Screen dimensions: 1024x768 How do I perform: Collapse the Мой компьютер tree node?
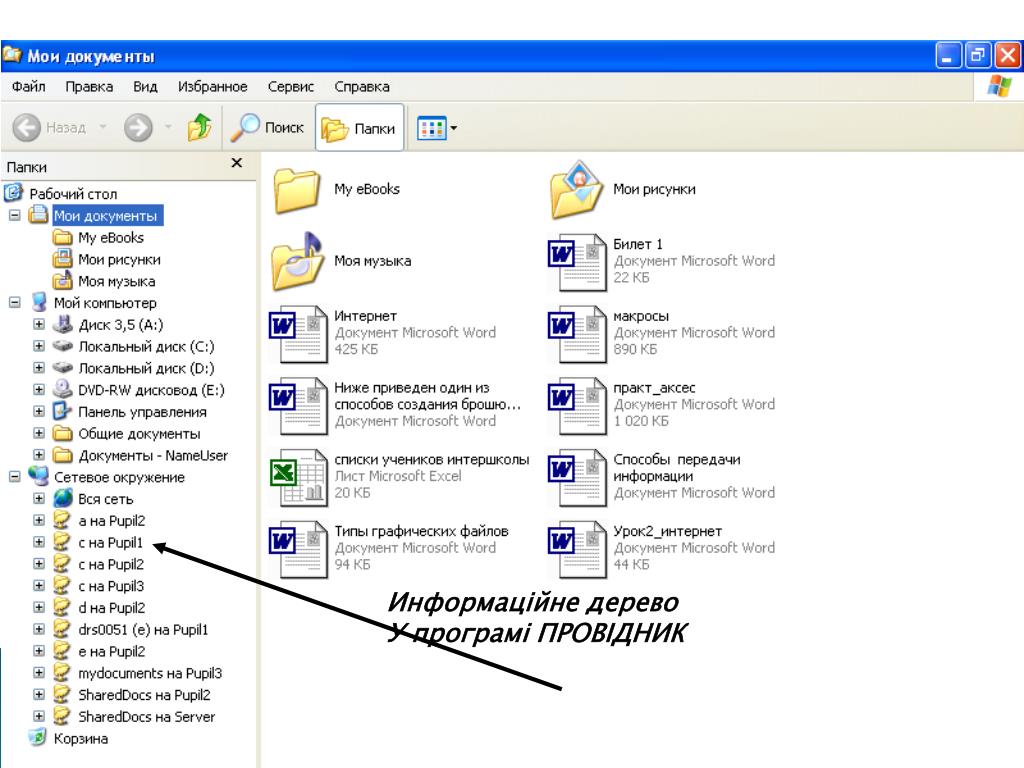point(14,302)
